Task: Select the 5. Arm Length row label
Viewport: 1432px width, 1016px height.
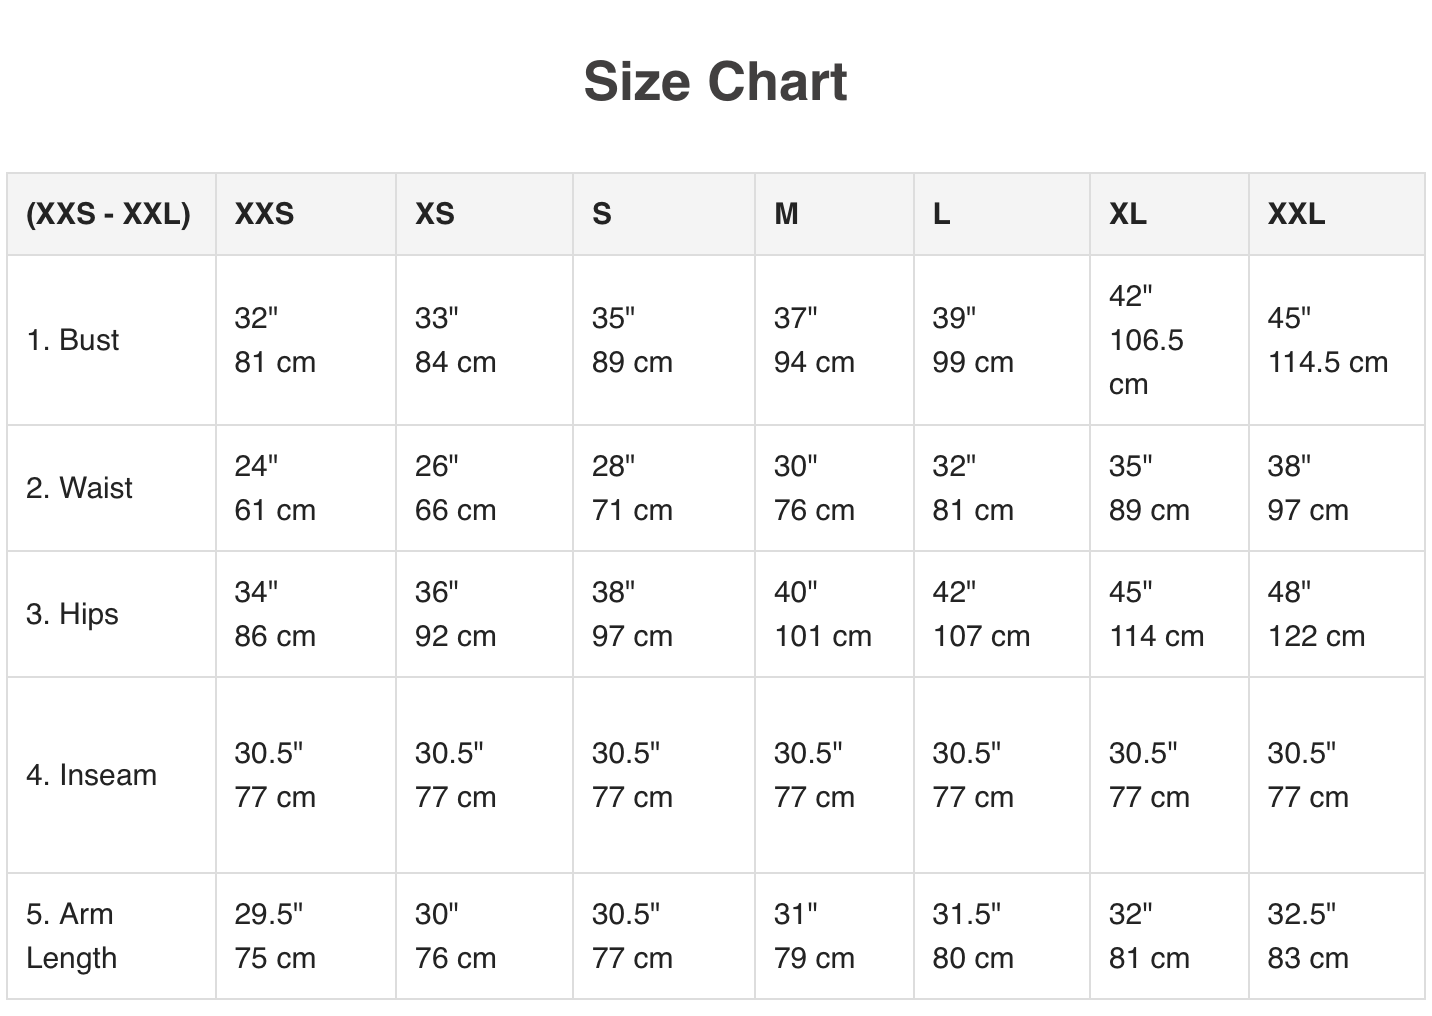Action: 71,936
